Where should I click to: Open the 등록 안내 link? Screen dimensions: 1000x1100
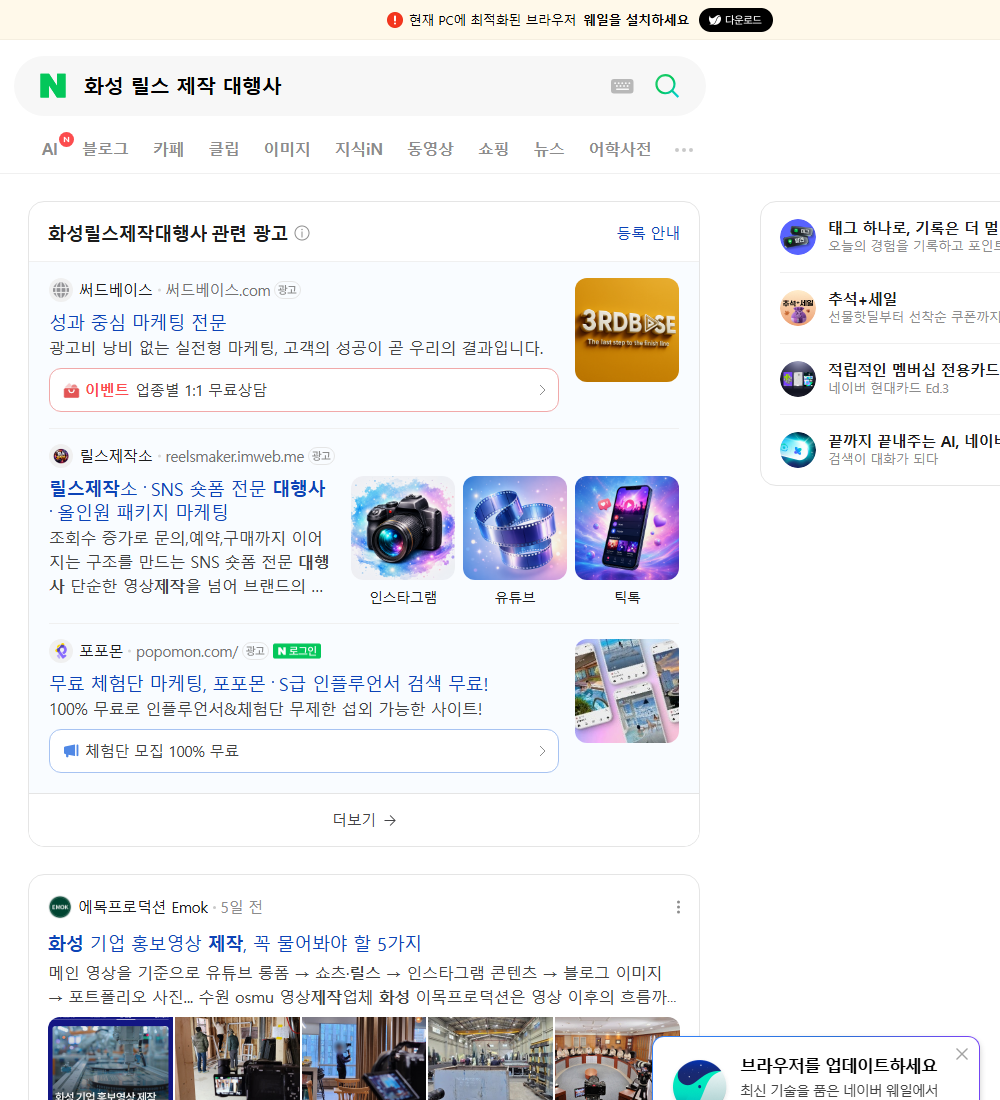pyautogui.click(x=648, y=233)
